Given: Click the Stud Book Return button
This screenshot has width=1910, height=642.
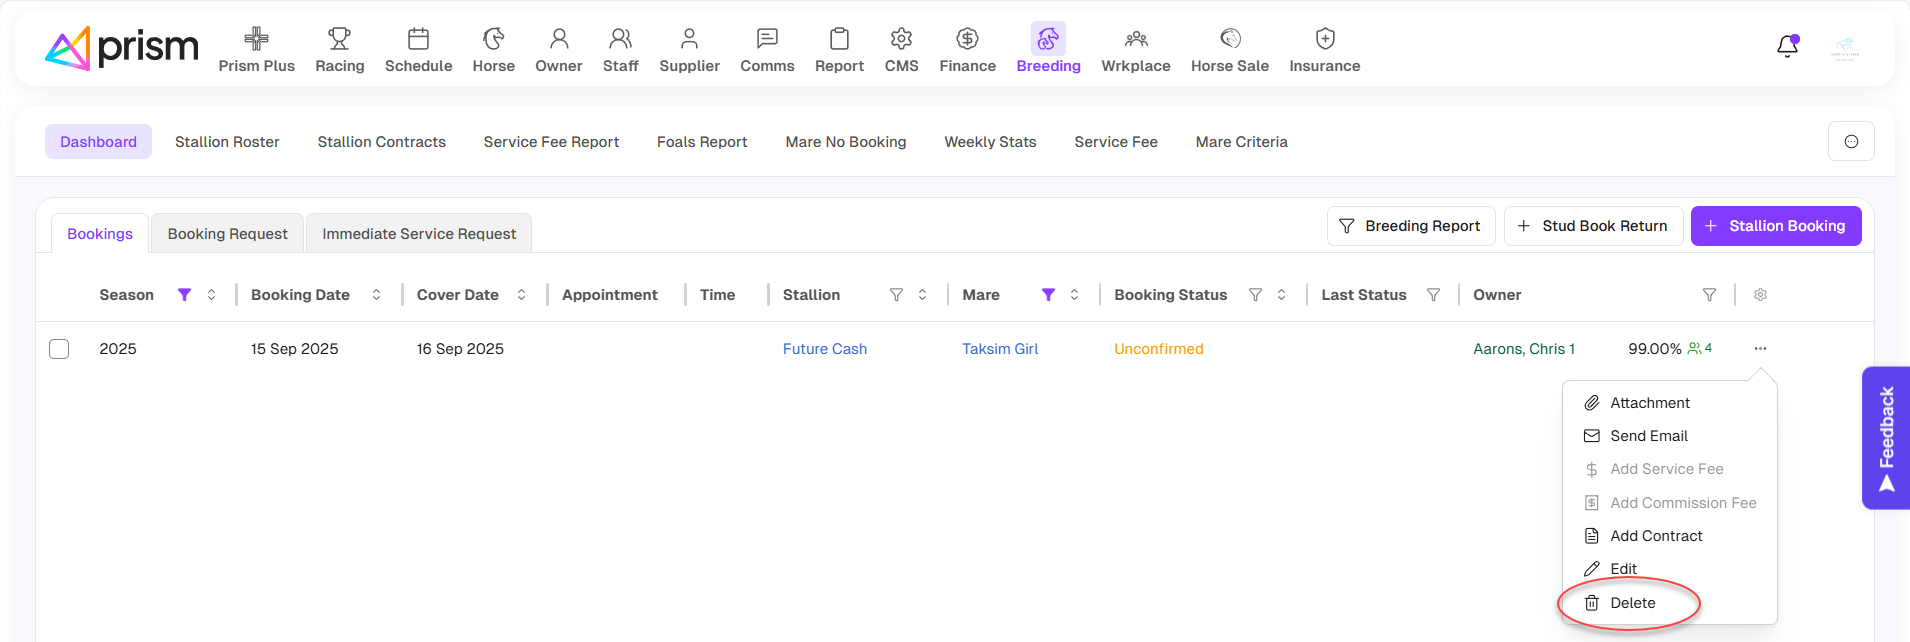Looking at the screenshot, I should 1593,226.
